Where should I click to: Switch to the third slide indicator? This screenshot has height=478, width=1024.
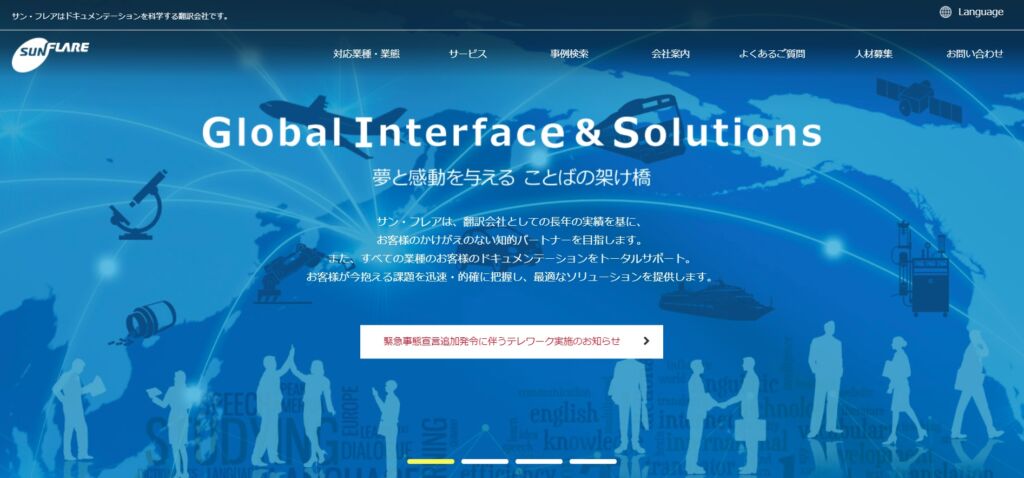[x=539, y=462]
